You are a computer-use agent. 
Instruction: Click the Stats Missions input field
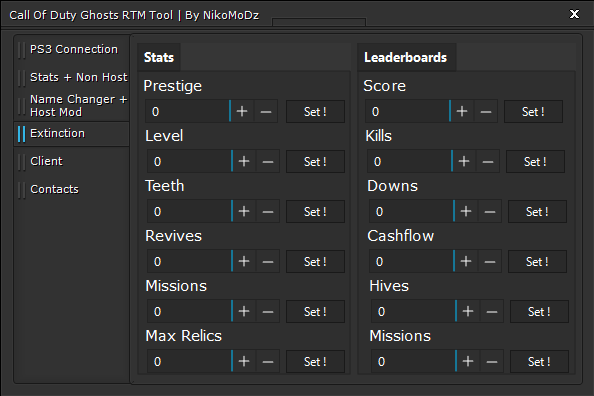point(189,311)
